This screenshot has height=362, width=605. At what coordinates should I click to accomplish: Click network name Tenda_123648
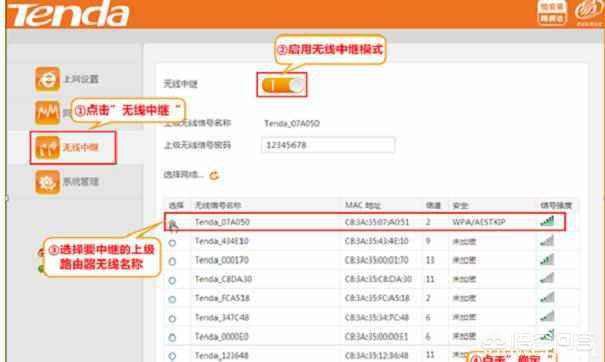221,355
